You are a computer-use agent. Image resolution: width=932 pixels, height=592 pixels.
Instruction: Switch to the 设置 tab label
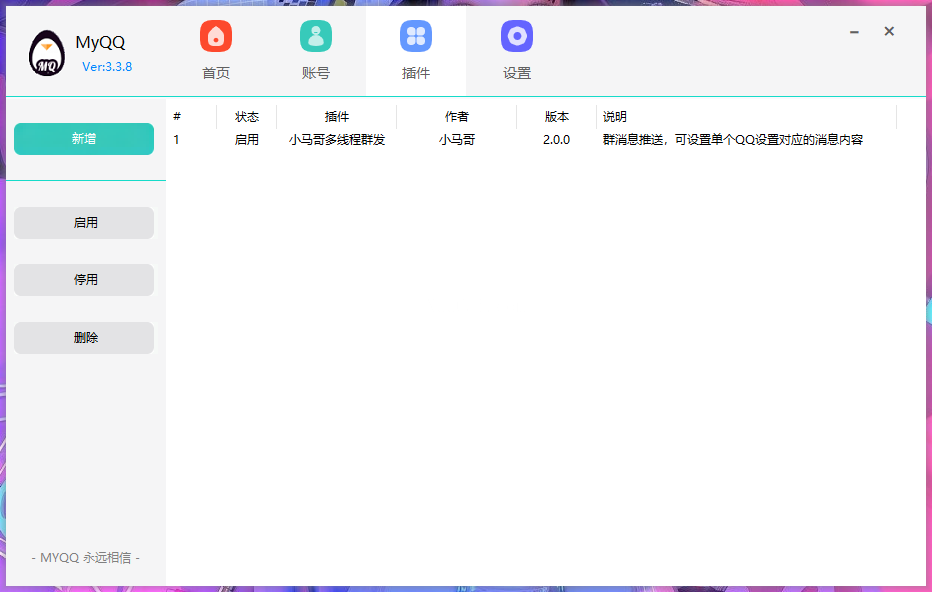(517, 74)
